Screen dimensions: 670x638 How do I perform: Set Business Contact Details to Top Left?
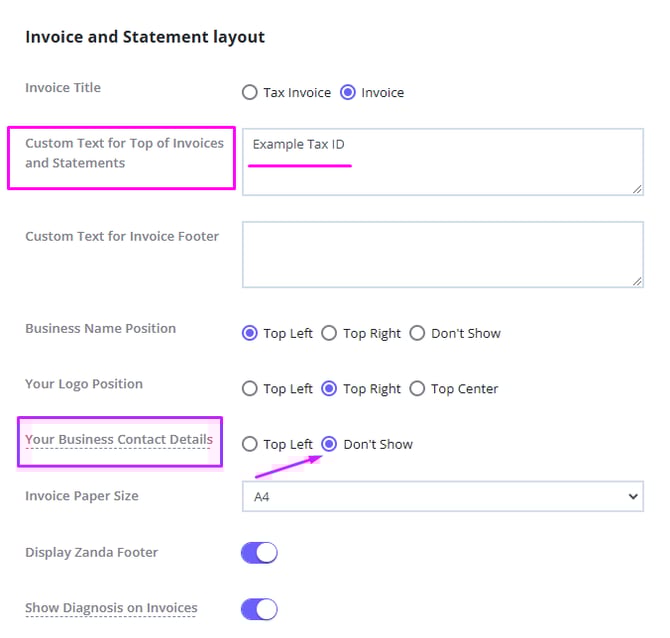pos(250,445)
